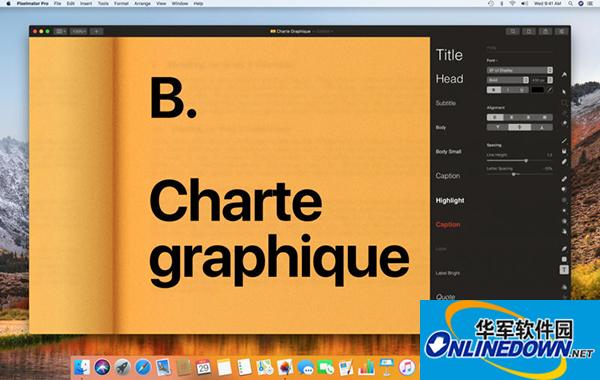The image size is (600, 380).
Task: Align text vertically to bottom
Action: click(x=542, y=127)
